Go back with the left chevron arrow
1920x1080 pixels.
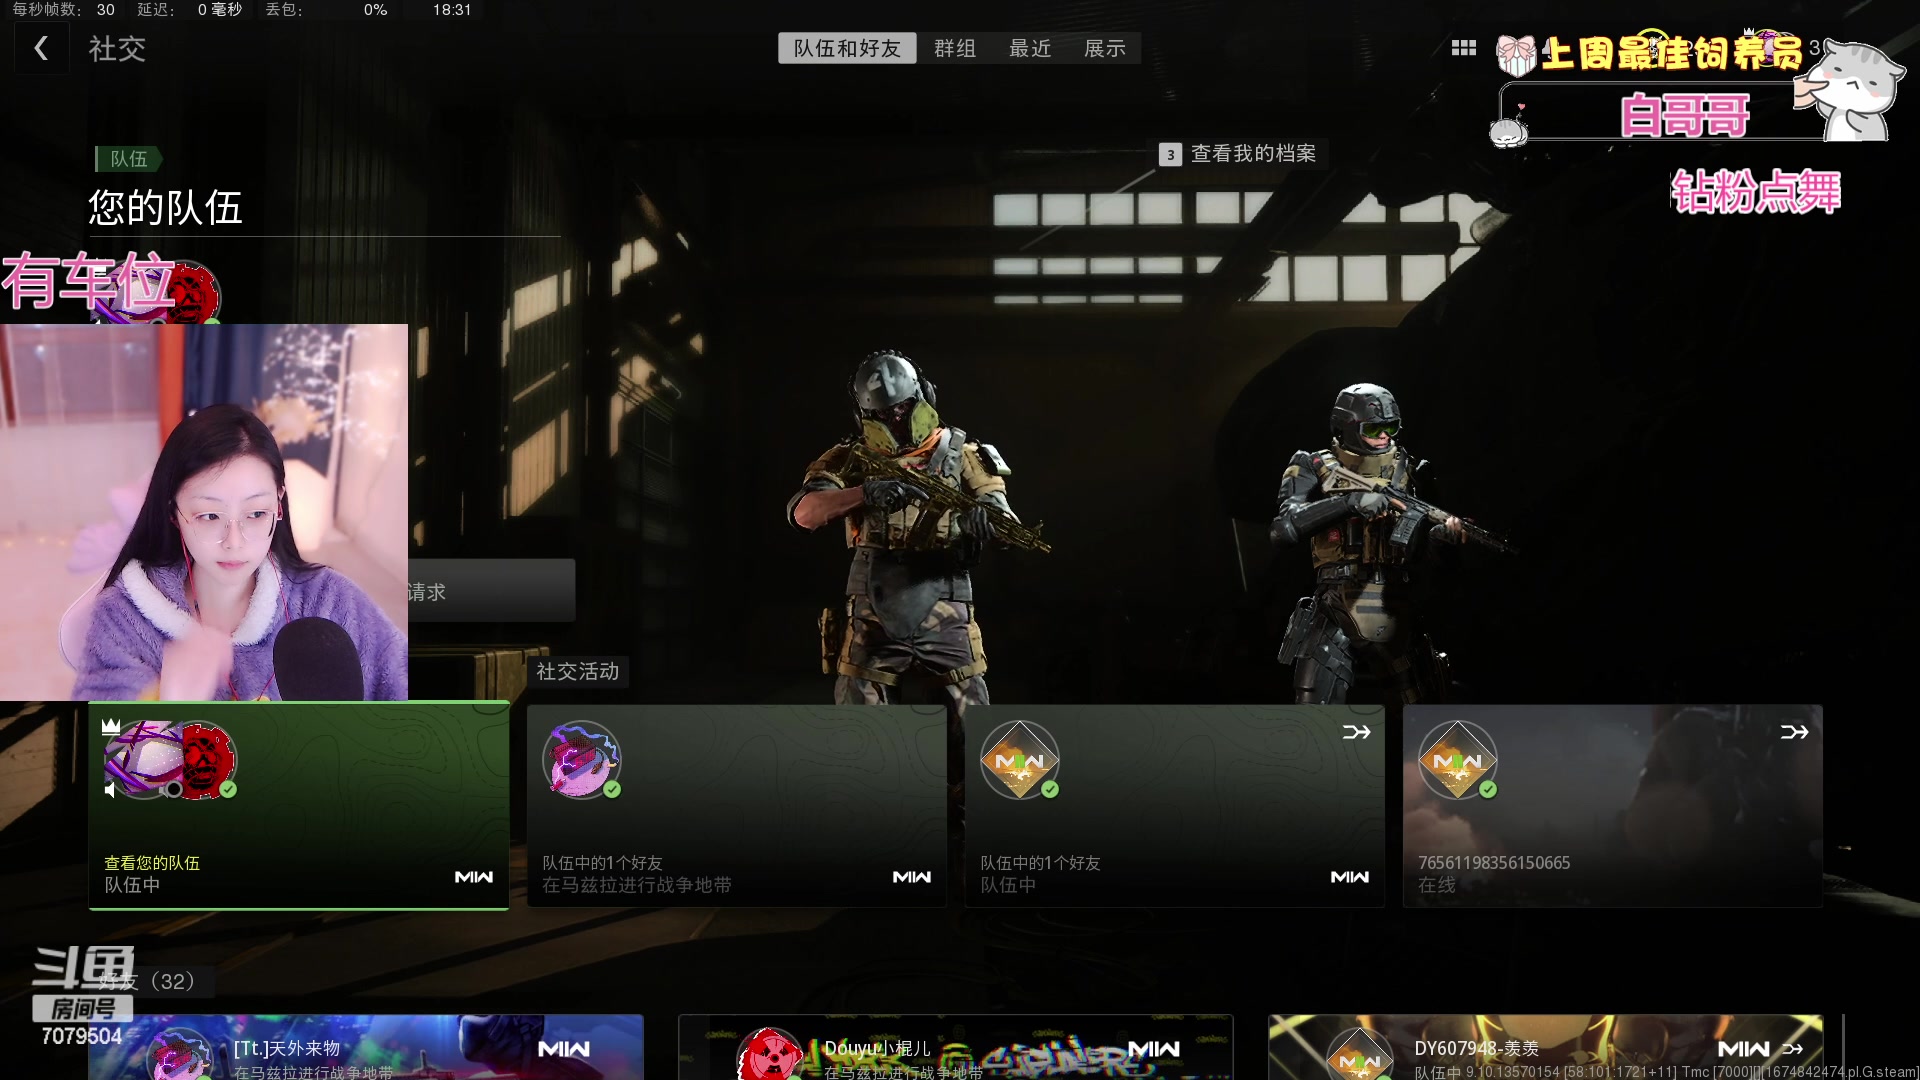(x=41, y=48)
